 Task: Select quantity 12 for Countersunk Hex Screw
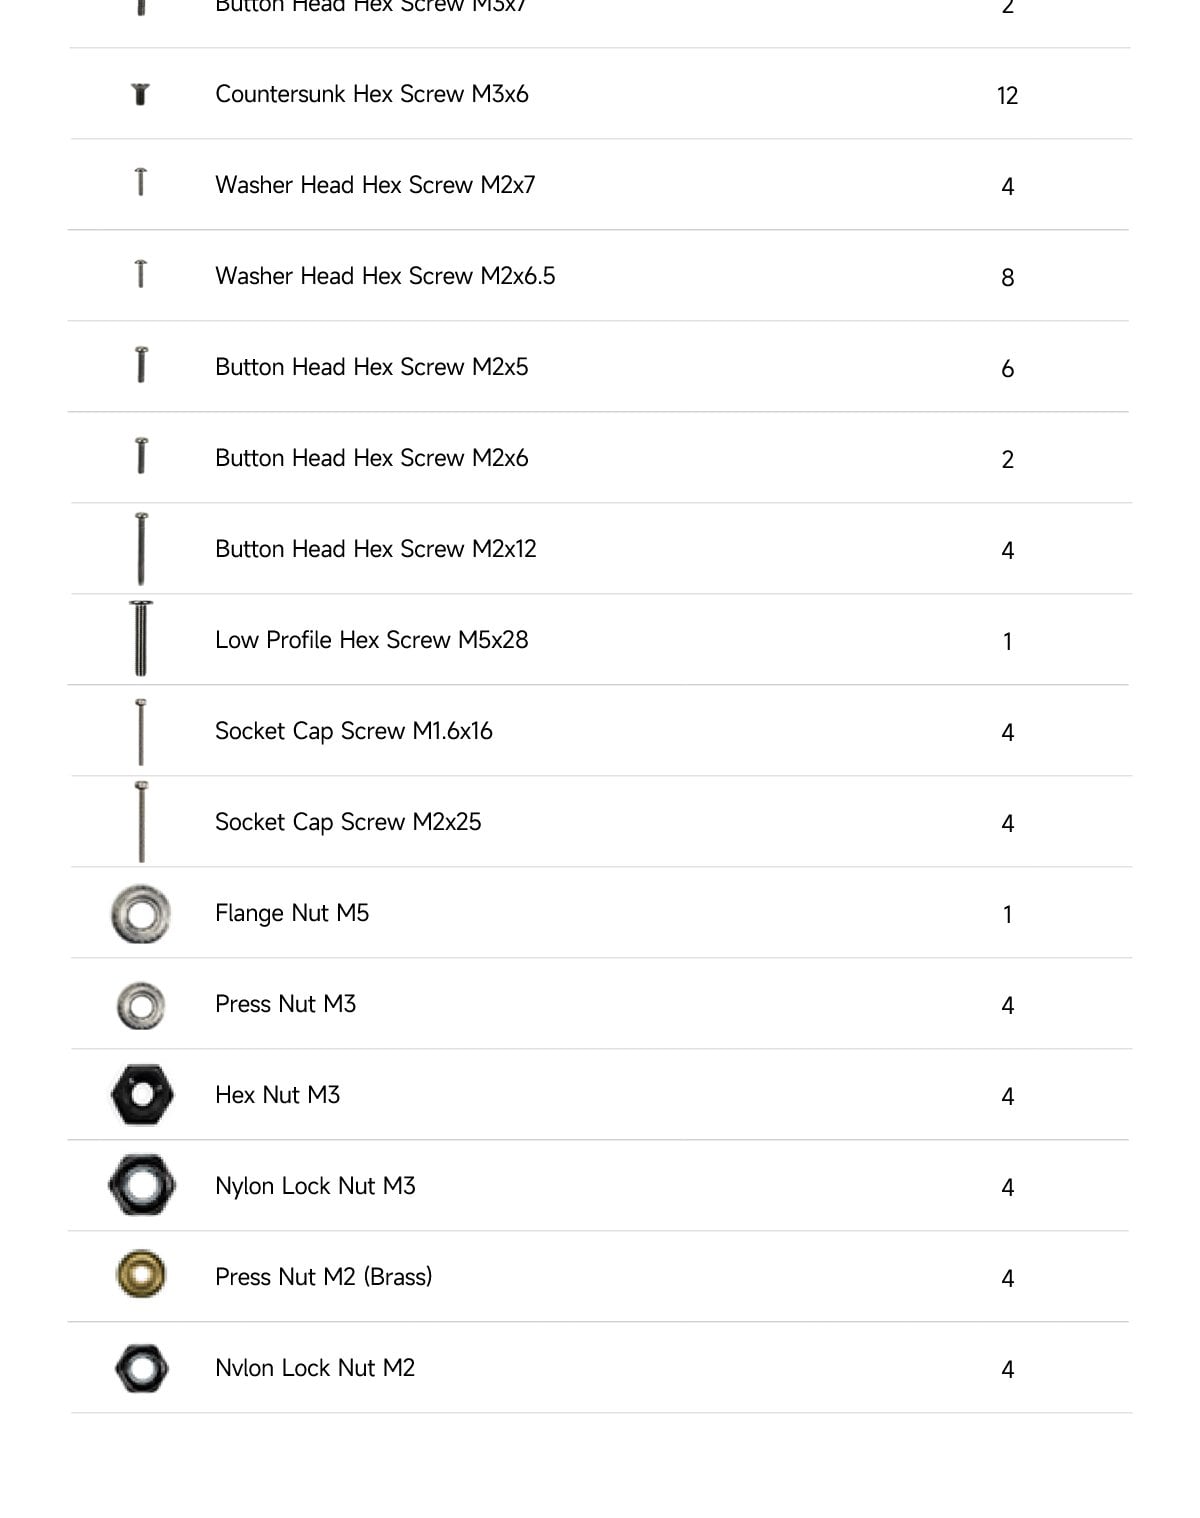pyautogui.click(x=1007, y=95)
